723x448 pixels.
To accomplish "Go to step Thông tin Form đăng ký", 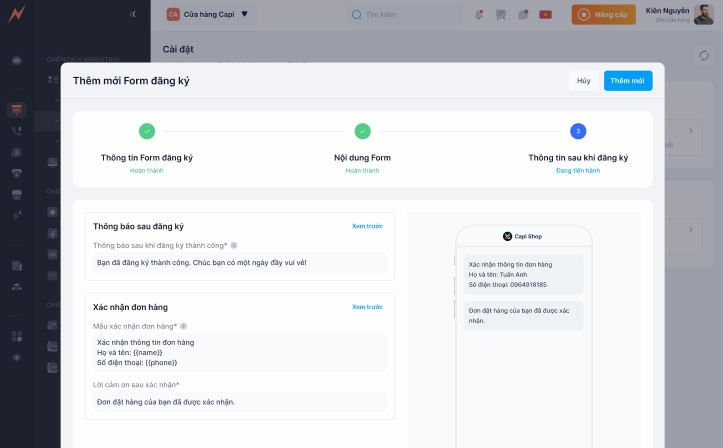I will [147, 131].
